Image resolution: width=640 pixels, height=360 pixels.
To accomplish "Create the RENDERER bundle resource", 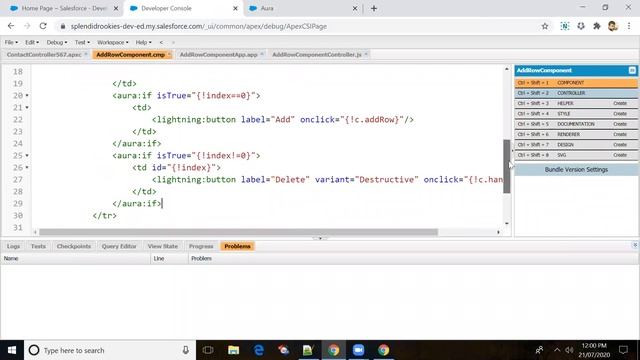I will (x=620, y=134).
